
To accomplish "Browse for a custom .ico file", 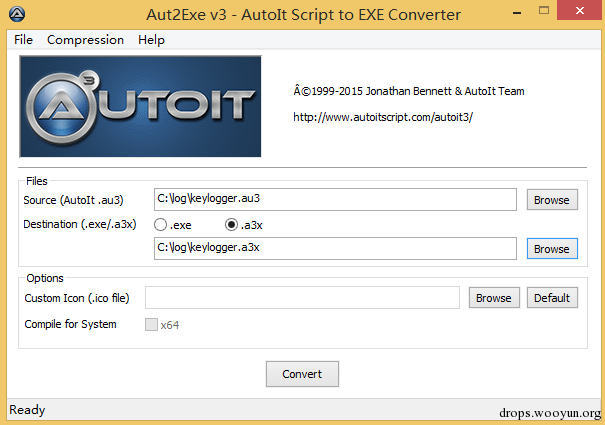I will 494,298.
